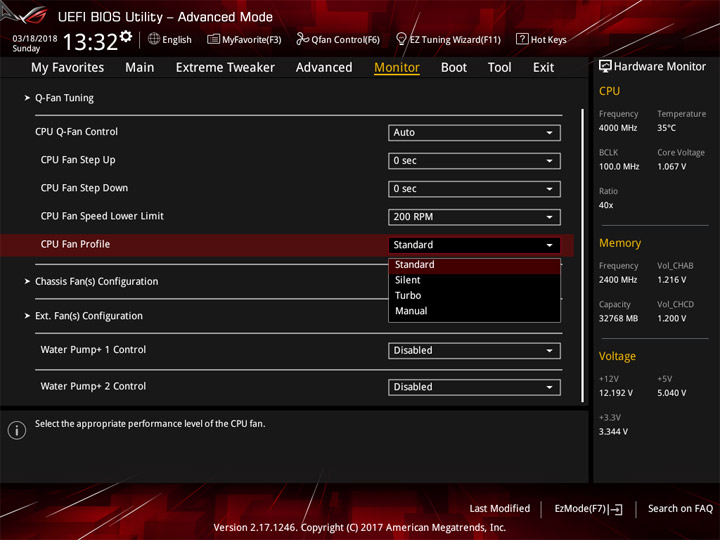720x540 pixels.
Task: Click the EzMode exit arrow icon
Action: (x=616, y=509)
